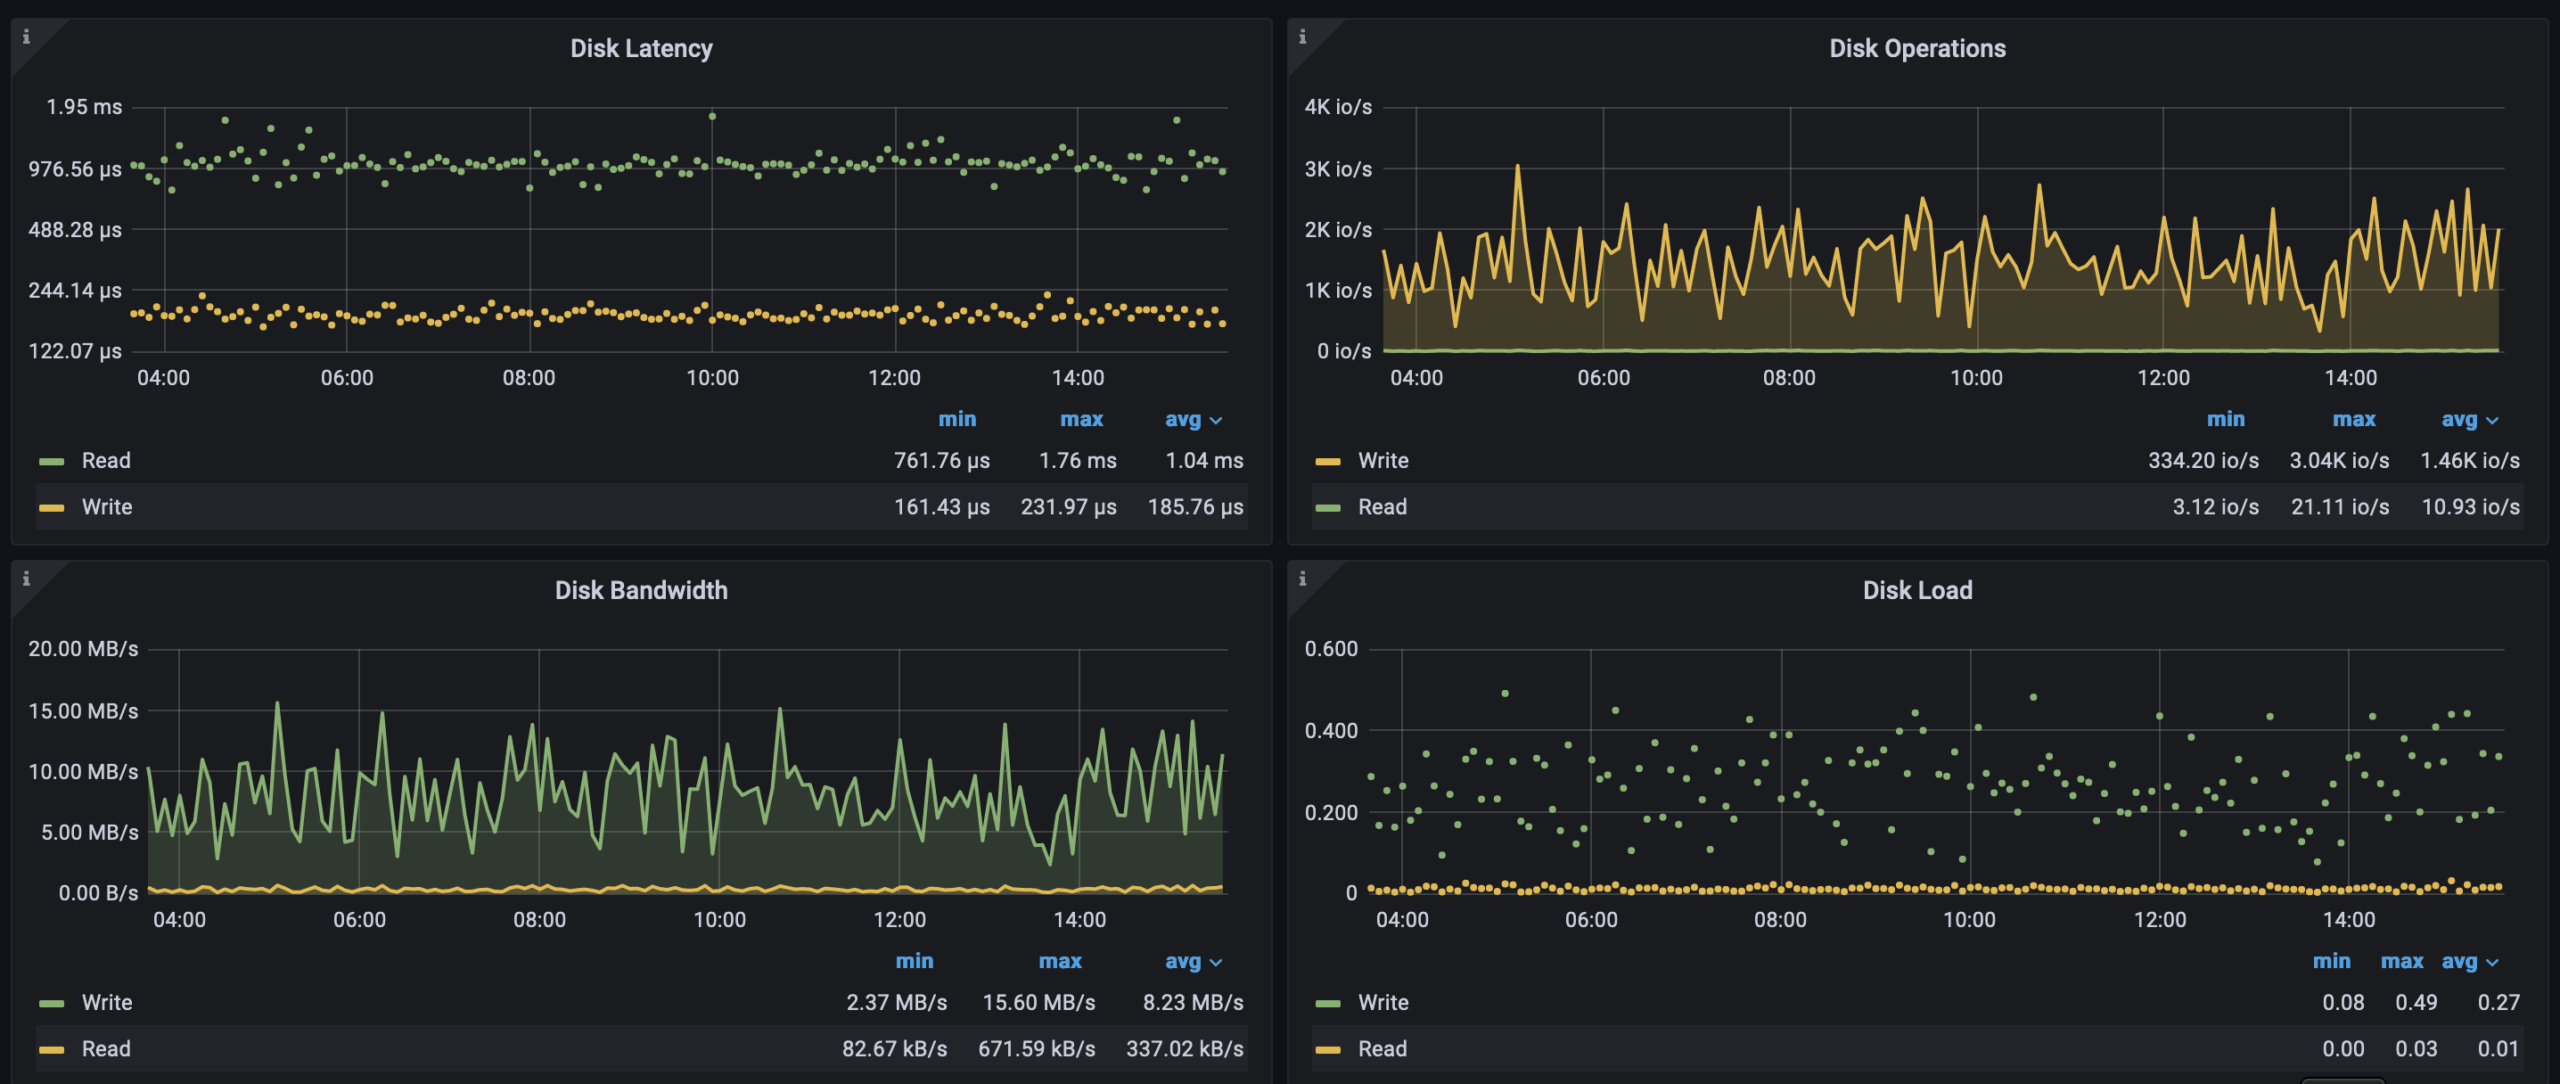The image size is (2560, 1084).
Task: Click the yellow Write color swatch in Disk Bandwidth
Action: tap(51, 1002)
